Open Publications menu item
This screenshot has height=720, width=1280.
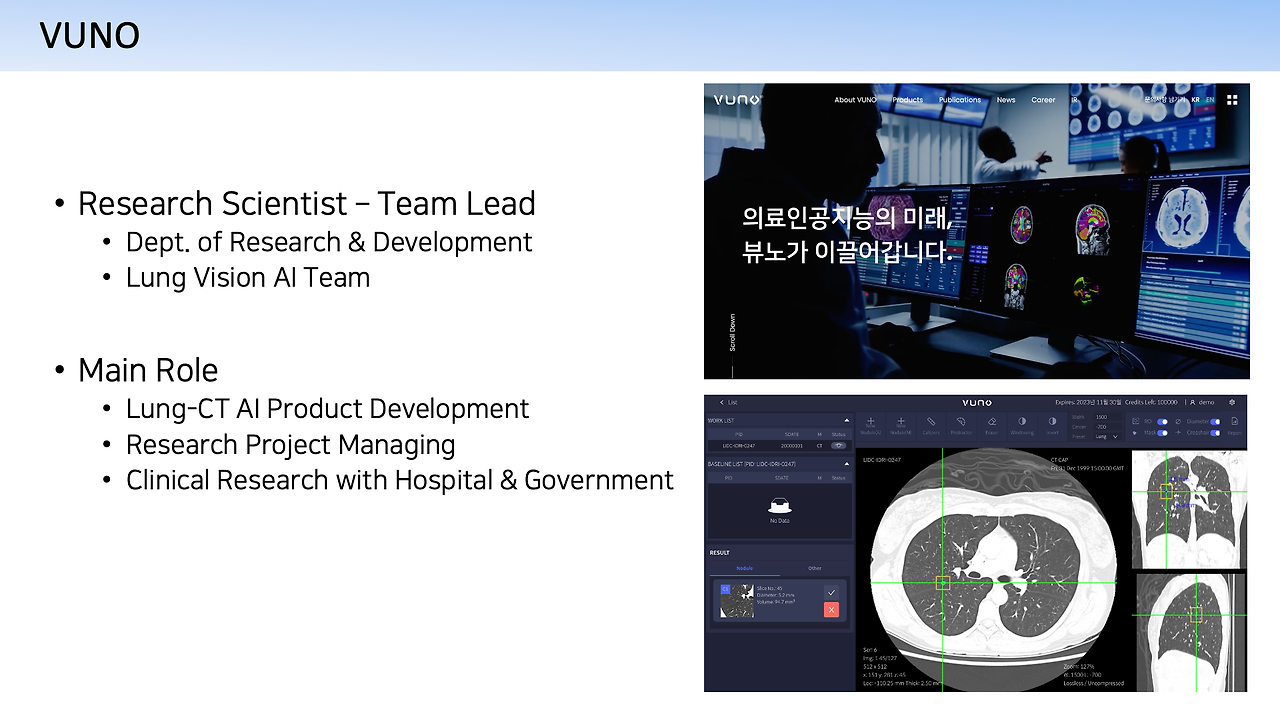coord(960,100)
